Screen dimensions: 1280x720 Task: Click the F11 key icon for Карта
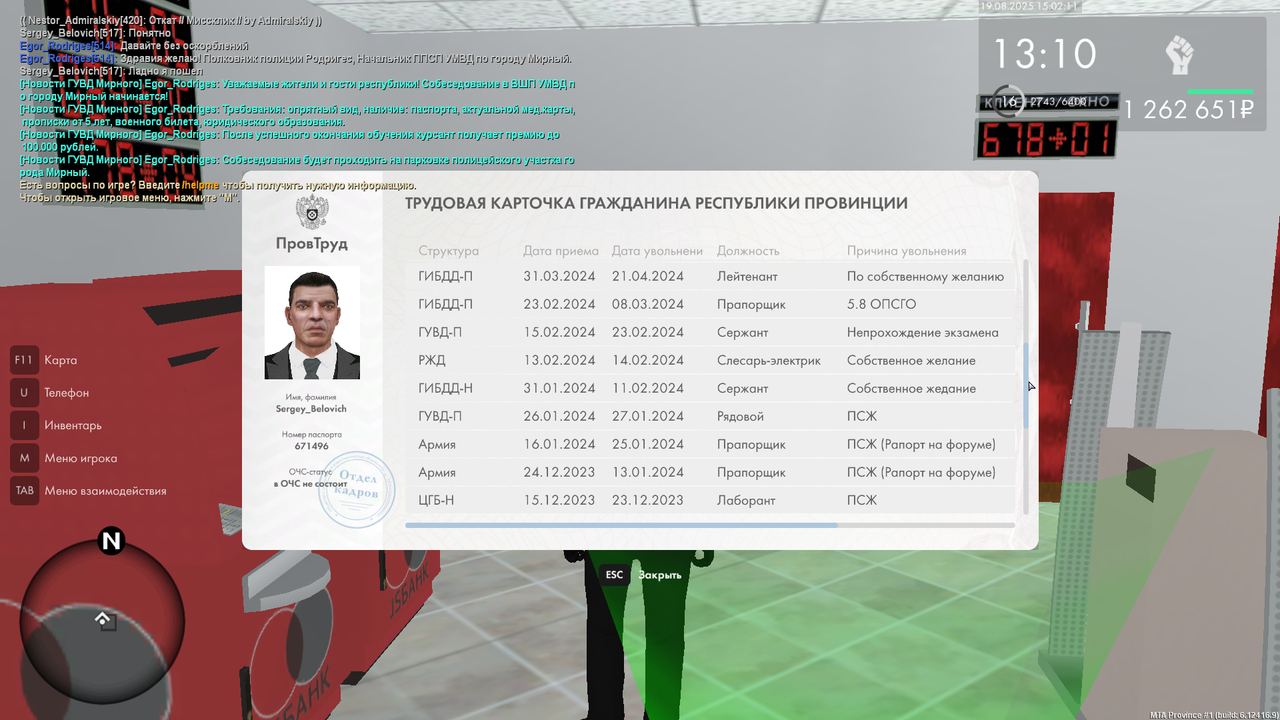tap(24, 360)
